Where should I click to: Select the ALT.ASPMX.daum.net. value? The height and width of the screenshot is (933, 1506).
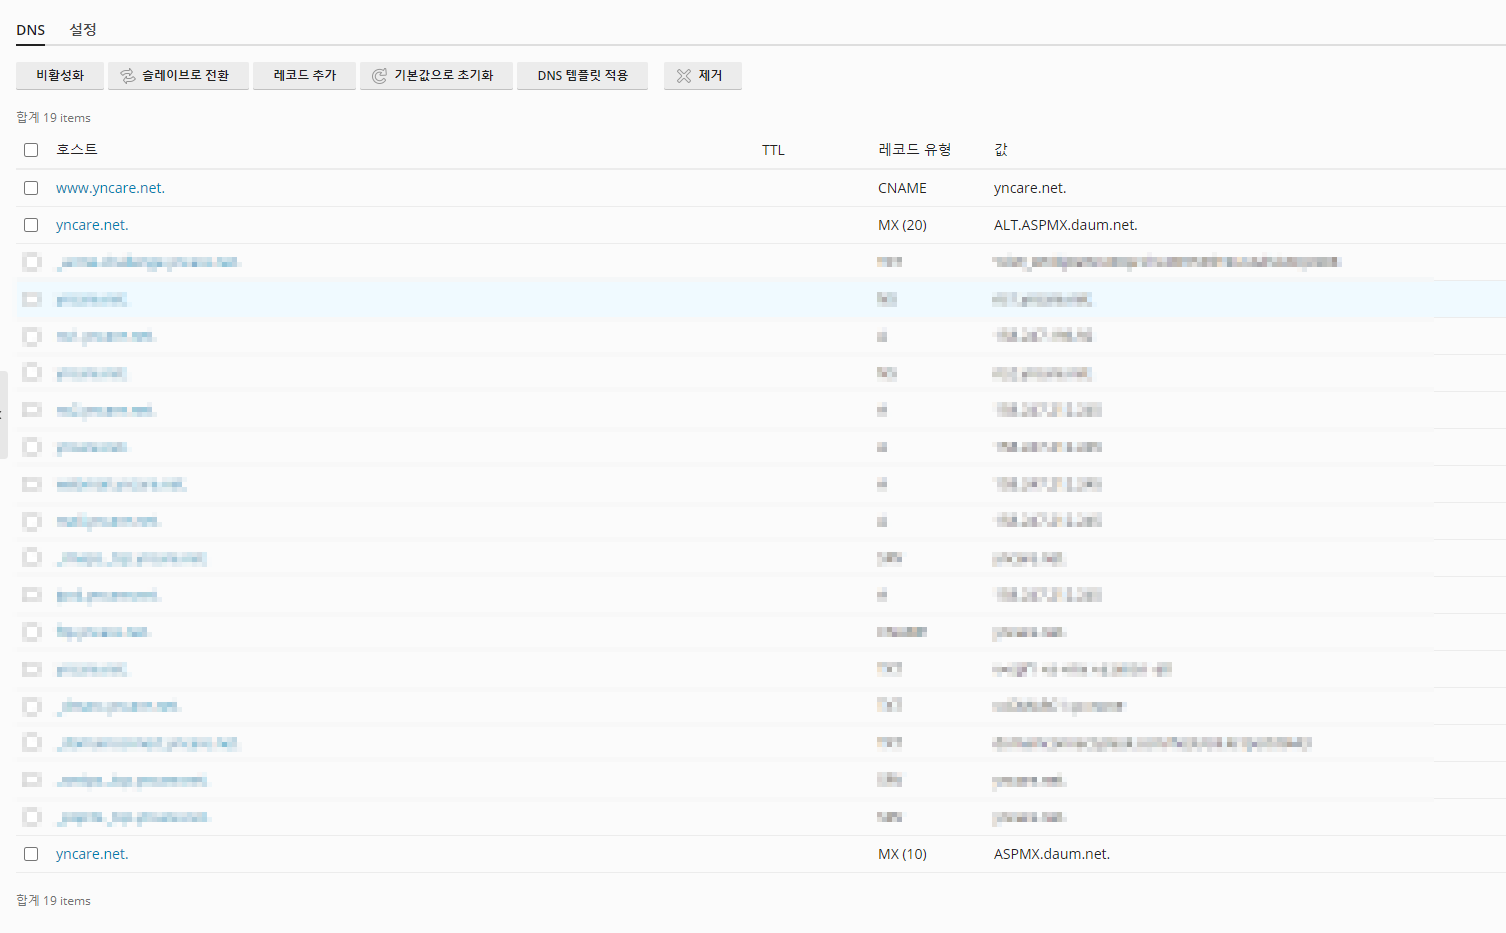point(1065,225)
